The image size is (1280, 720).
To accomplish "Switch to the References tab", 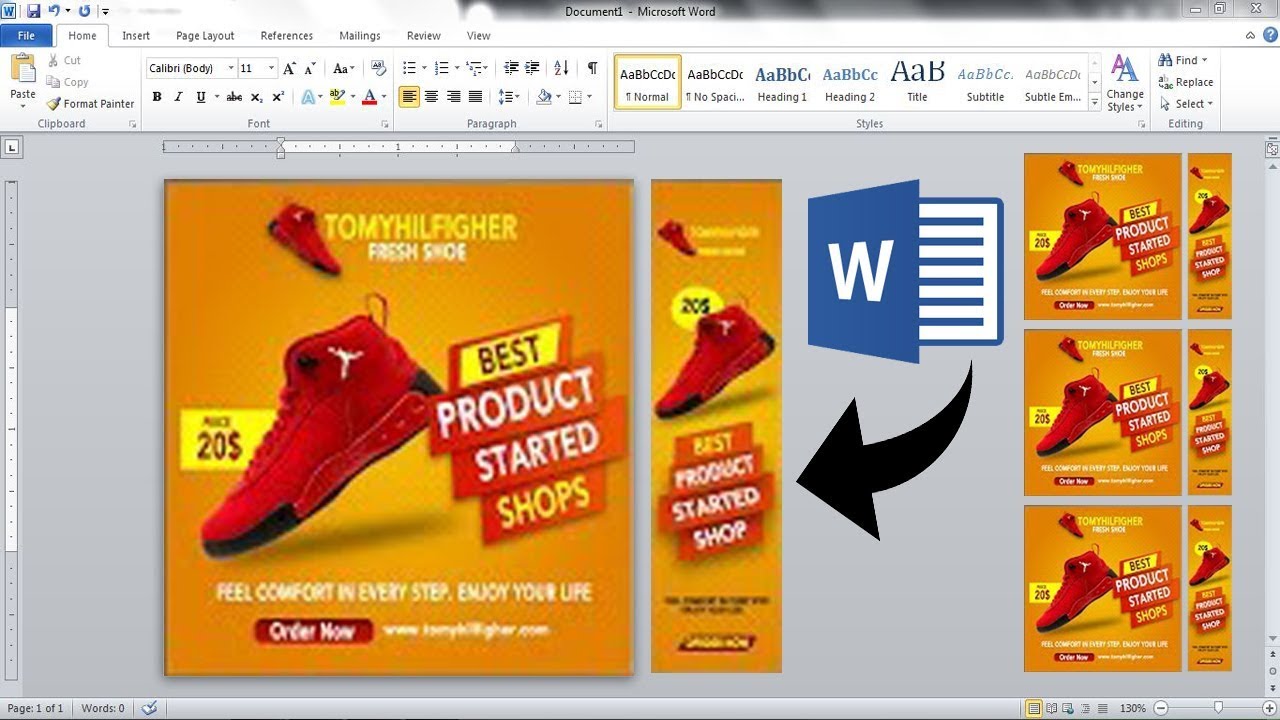I will coord(287,35).
